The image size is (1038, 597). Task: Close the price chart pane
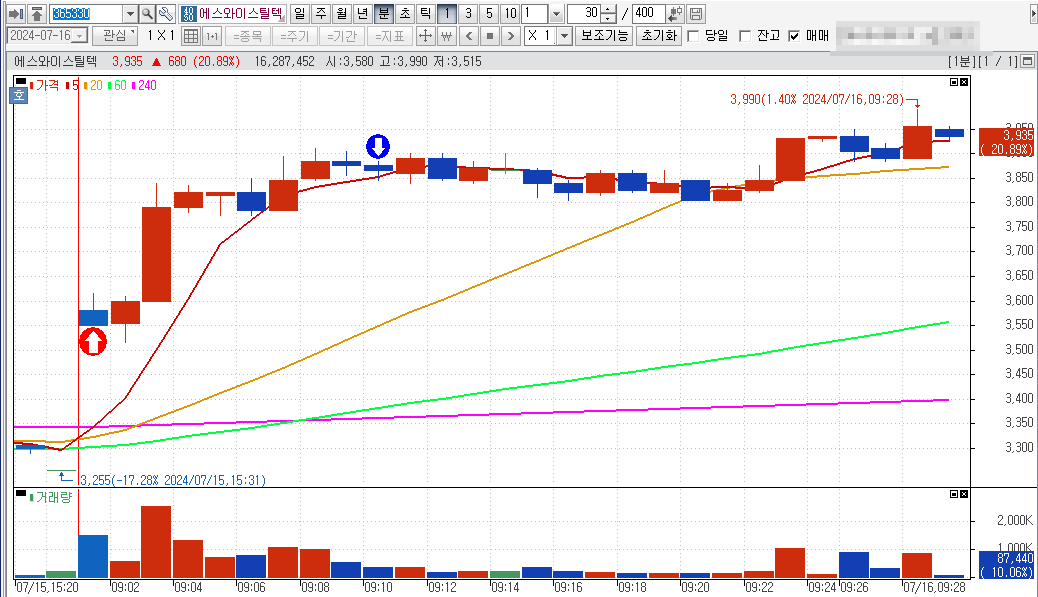(964, 82)
